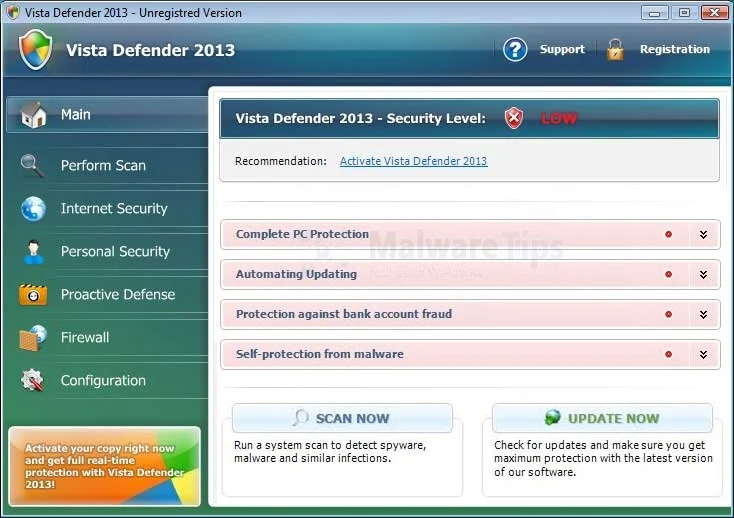Click red dot for Self-protection from malware
734x518 pixels.
coord(668,355)
